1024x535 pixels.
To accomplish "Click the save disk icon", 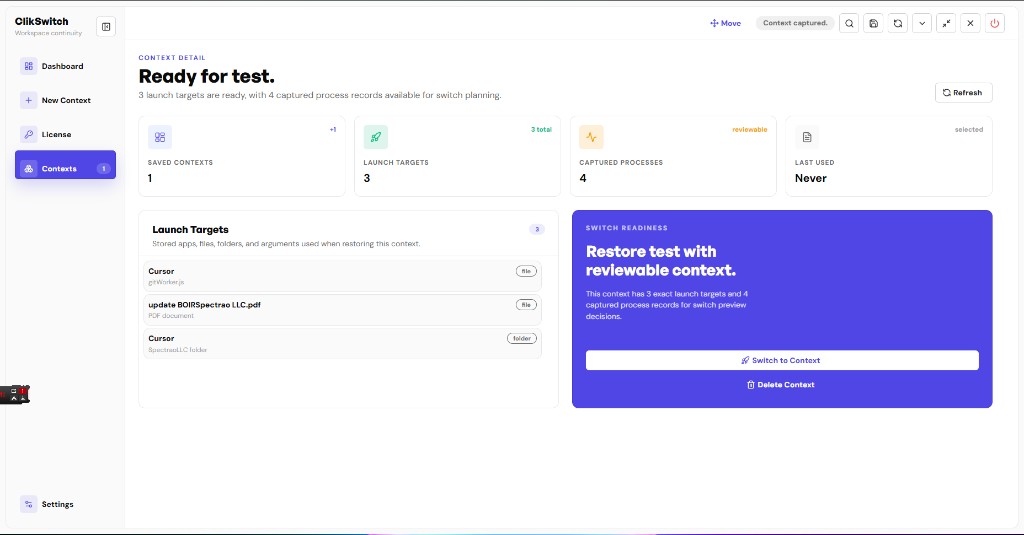I will [x=873, y=23].
